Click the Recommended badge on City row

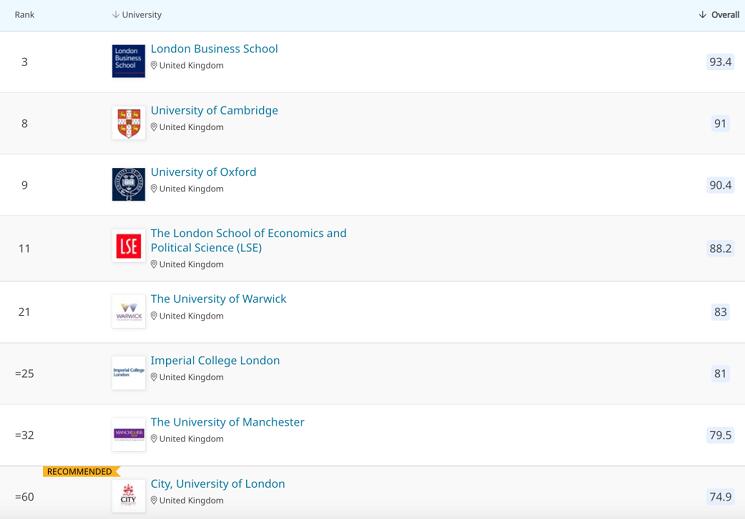pos(80,471)
